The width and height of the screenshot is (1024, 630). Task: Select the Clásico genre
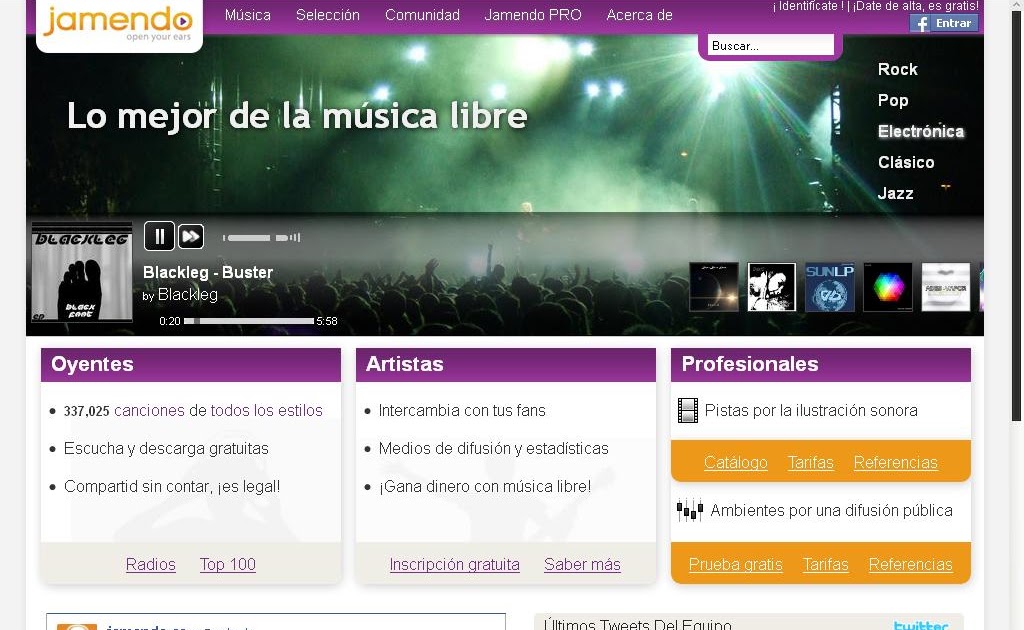pyautogui.click(x=906, y=163)
